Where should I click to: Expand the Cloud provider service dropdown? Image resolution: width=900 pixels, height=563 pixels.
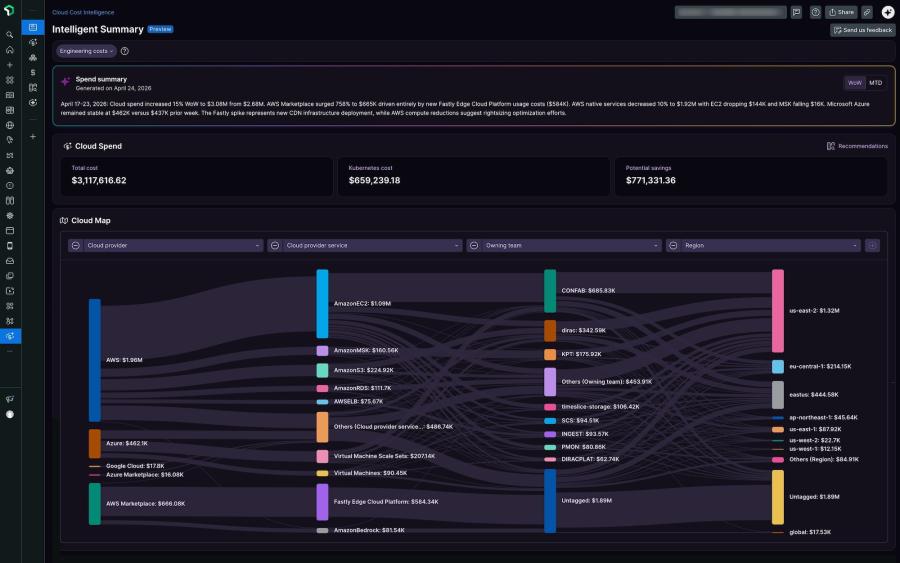click(372, 246)
